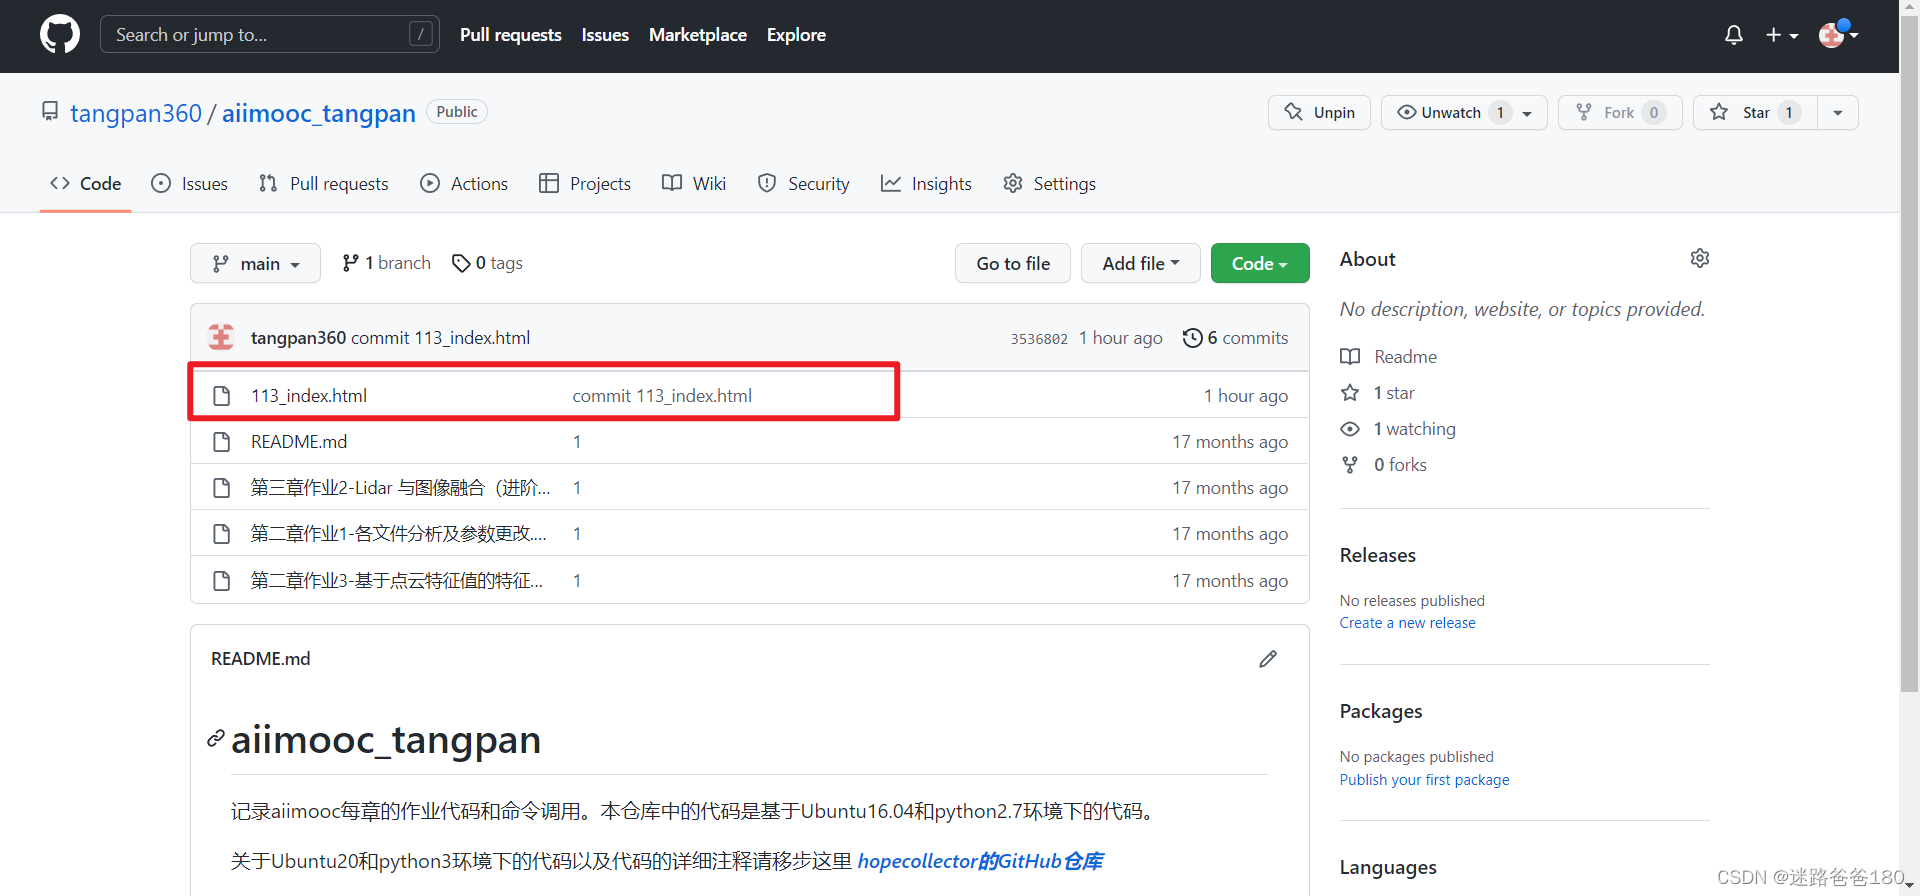Expand the Add file dropdown

1141,263
